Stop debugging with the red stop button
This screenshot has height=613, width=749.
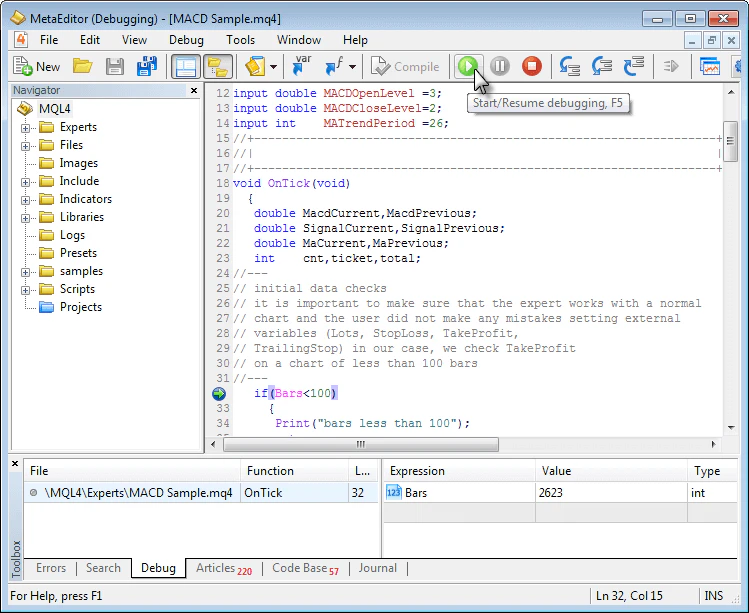(532, 66)
